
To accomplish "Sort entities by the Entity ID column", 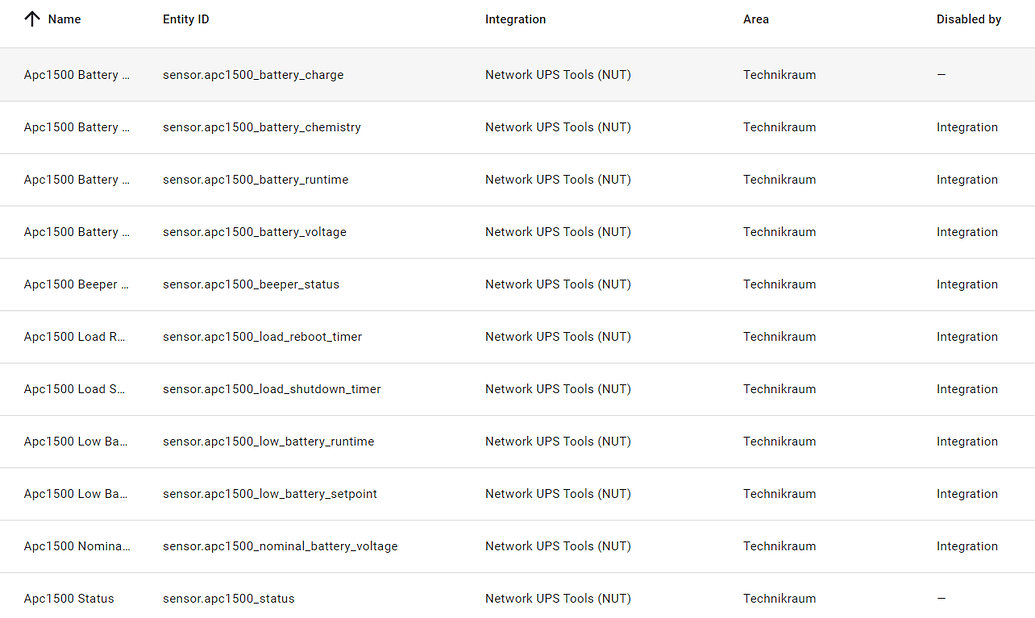I will click(x=185, y=18).
